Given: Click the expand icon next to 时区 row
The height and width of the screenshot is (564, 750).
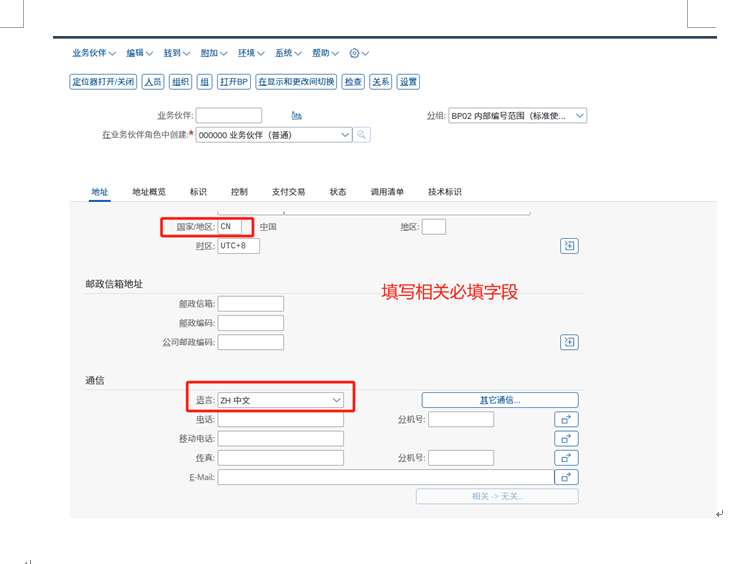Looking at the screenshot, I should point(568,246).
